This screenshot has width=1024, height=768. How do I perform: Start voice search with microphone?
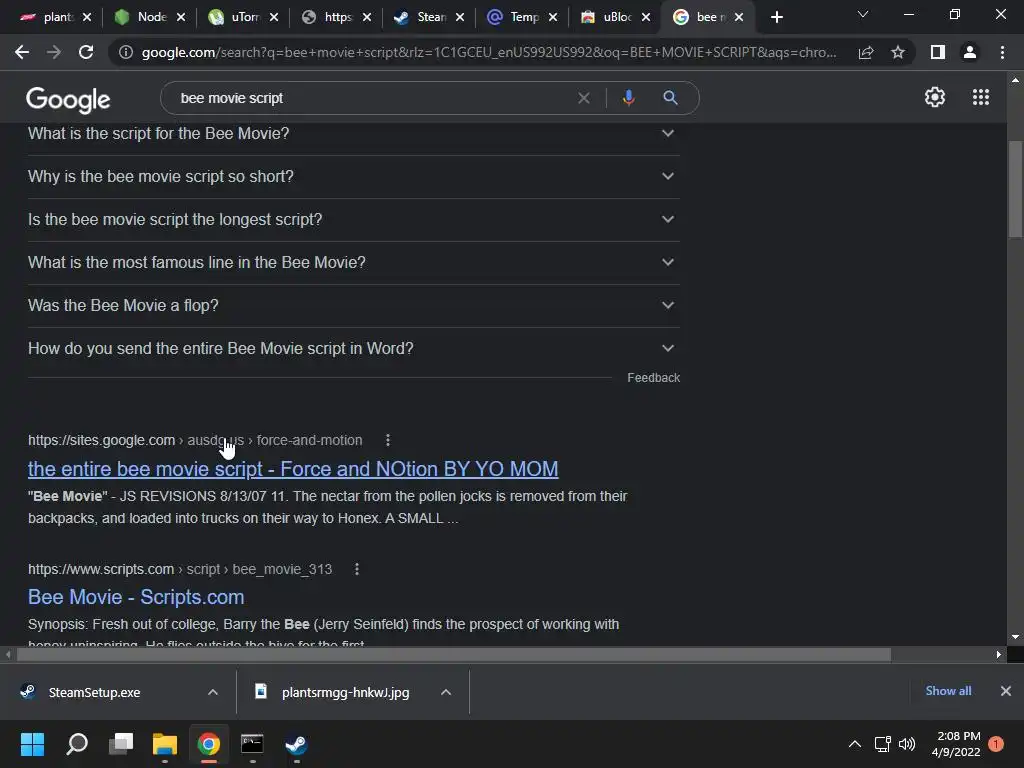tap(628, 98)
